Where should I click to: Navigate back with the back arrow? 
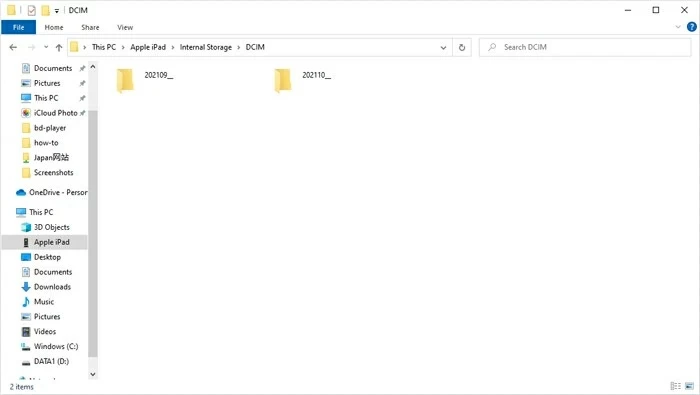tap(13, 47)
